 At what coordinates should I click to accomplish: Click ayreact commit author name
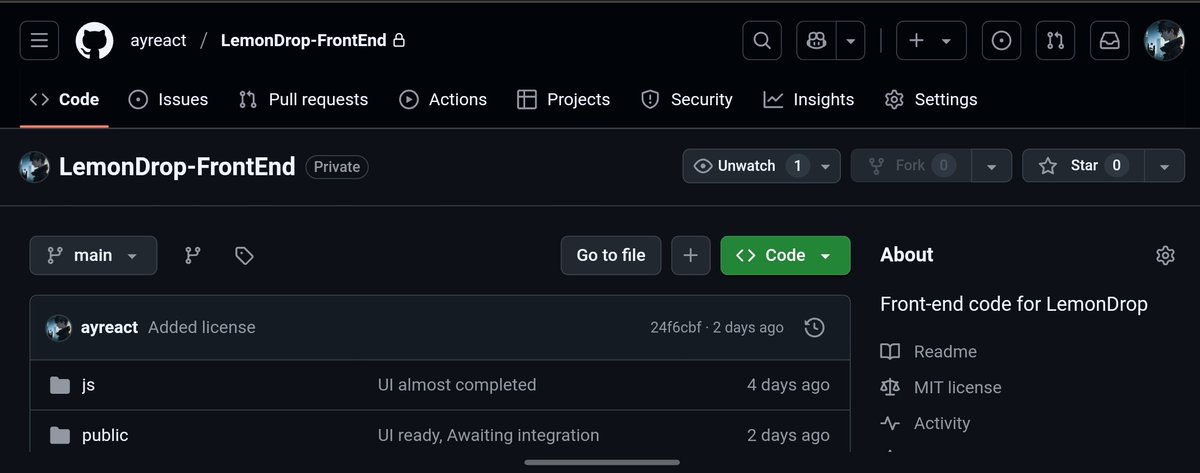coord(109,327)
